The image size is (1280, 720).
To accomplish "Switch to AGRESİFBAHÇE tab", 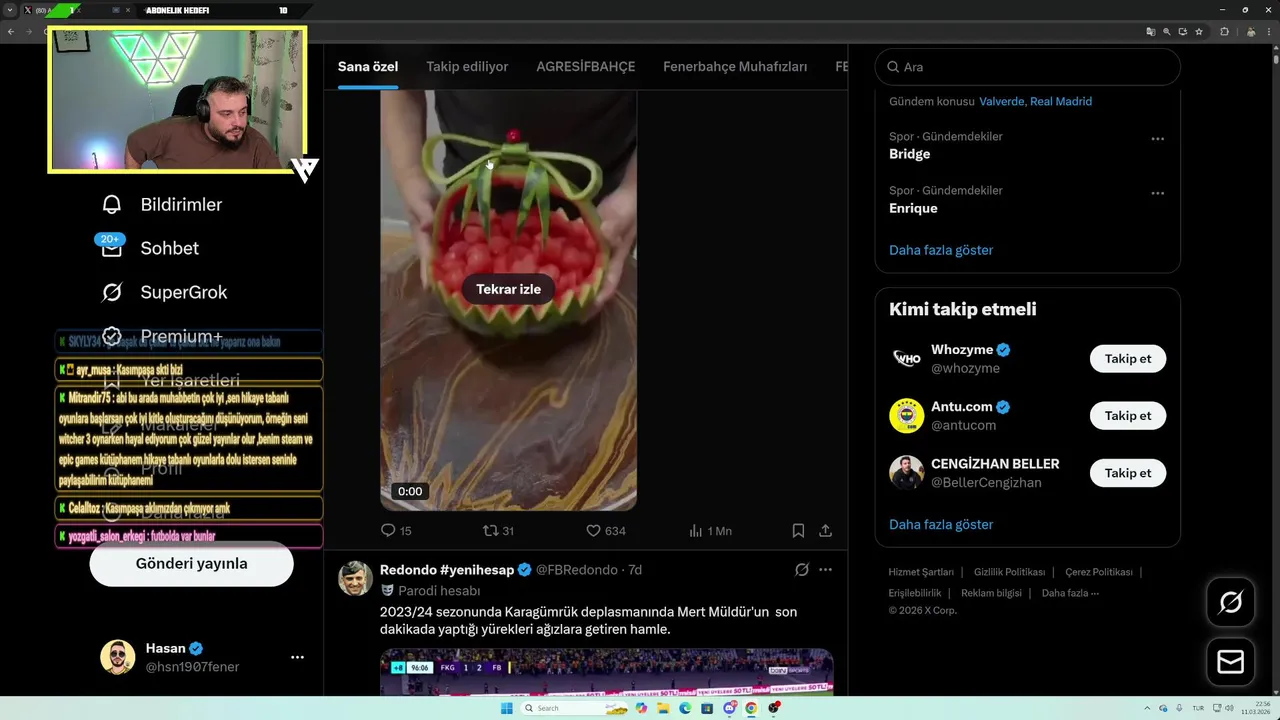I will tap(586, 67).
